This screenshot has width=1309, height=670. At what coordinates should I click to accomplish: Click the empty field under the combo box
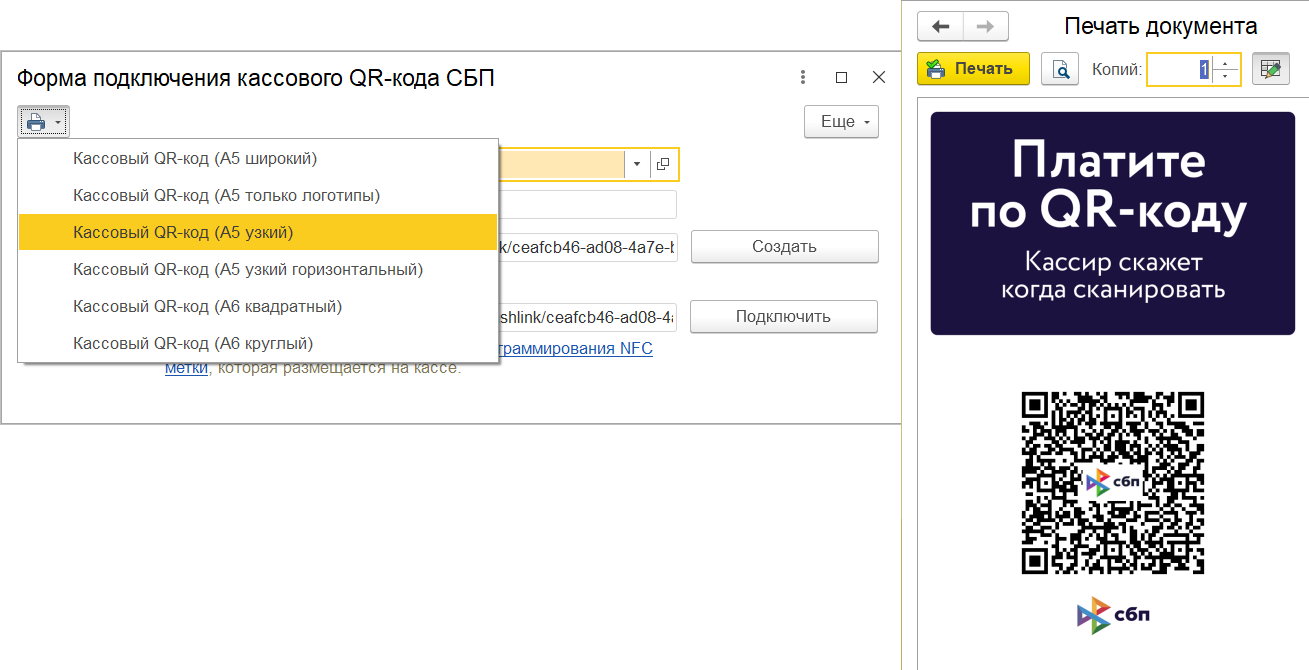(587, 205)
